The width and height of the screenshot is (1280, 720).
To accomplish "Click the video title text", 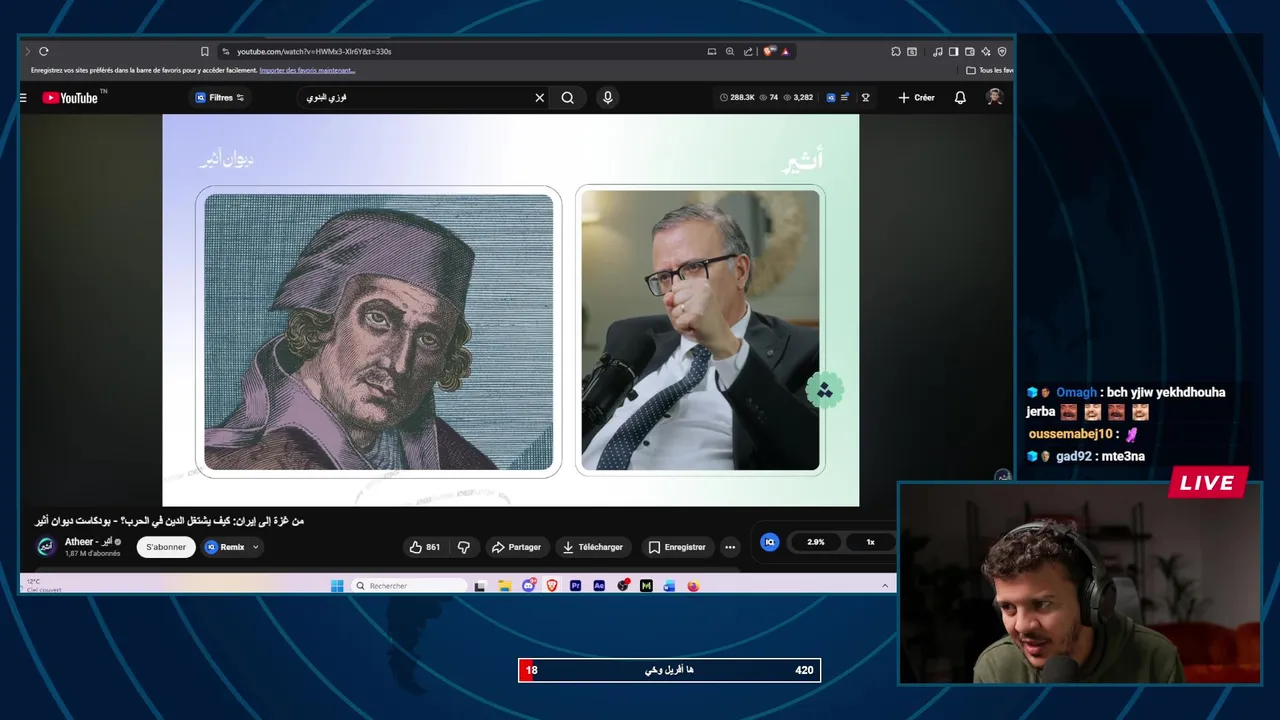I will click(169, 521).
